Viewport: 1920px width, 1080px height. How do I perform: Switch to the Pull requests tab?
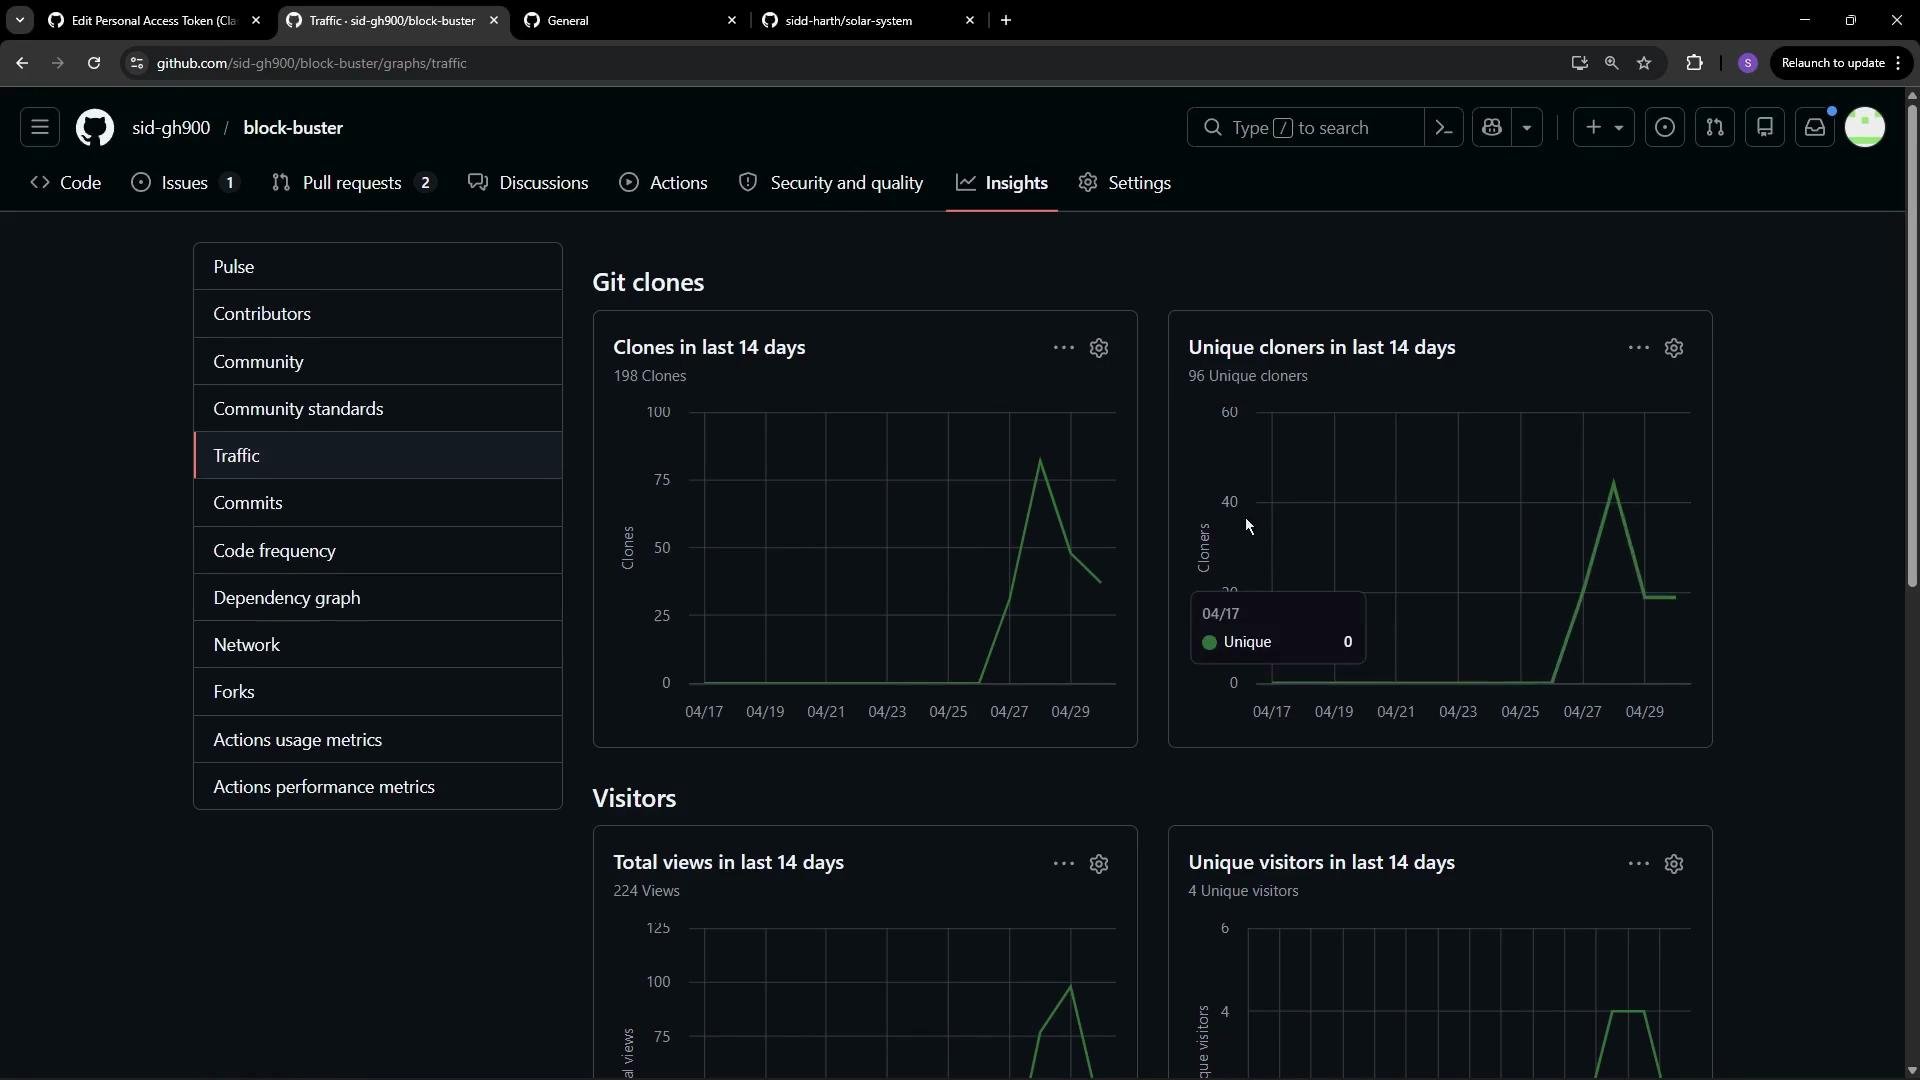coord(355,183)
